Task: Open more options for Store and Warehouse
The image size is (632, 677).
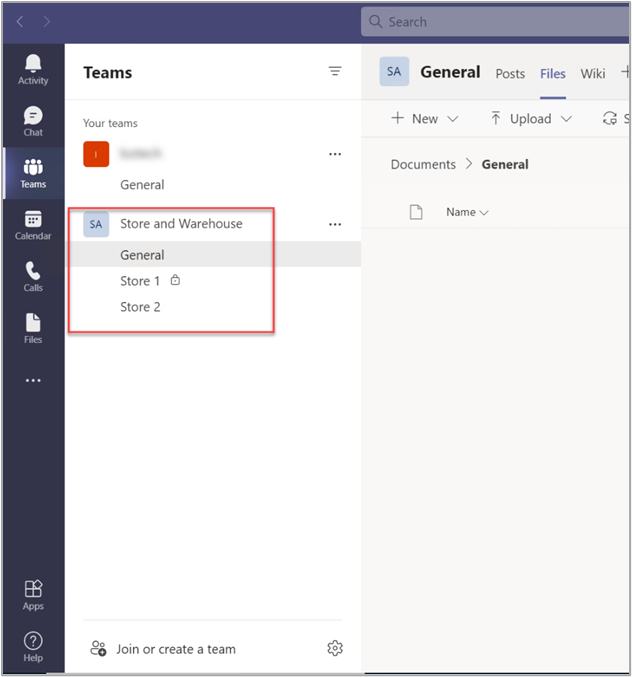Action: (335, 225)
